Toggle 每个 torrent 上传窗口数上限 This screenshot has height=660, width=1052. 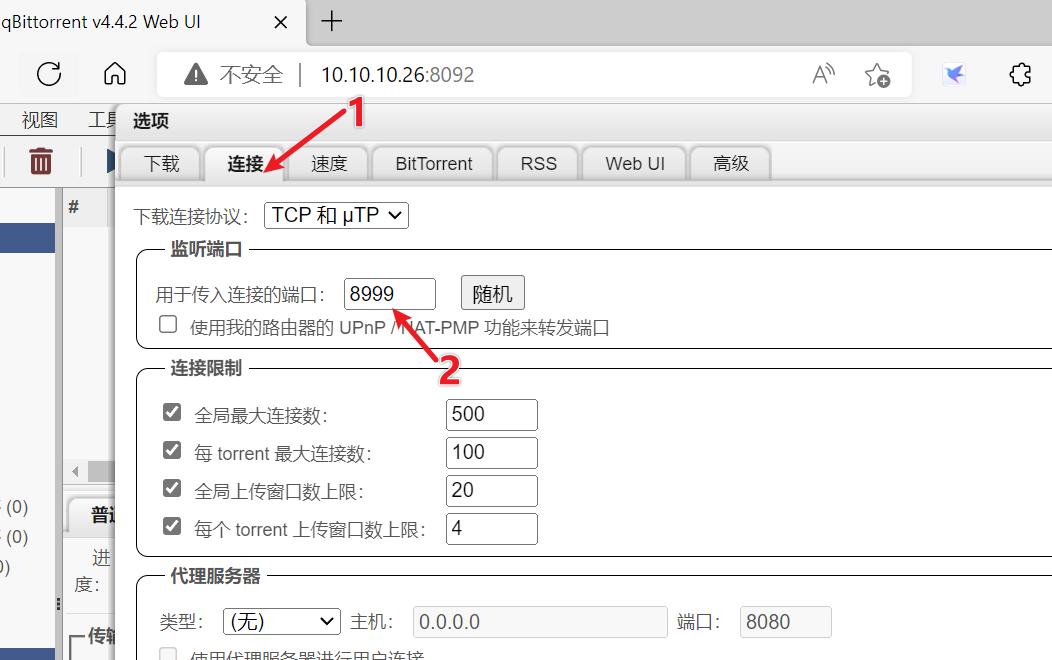pyautogui.click(x=171, y=525)
